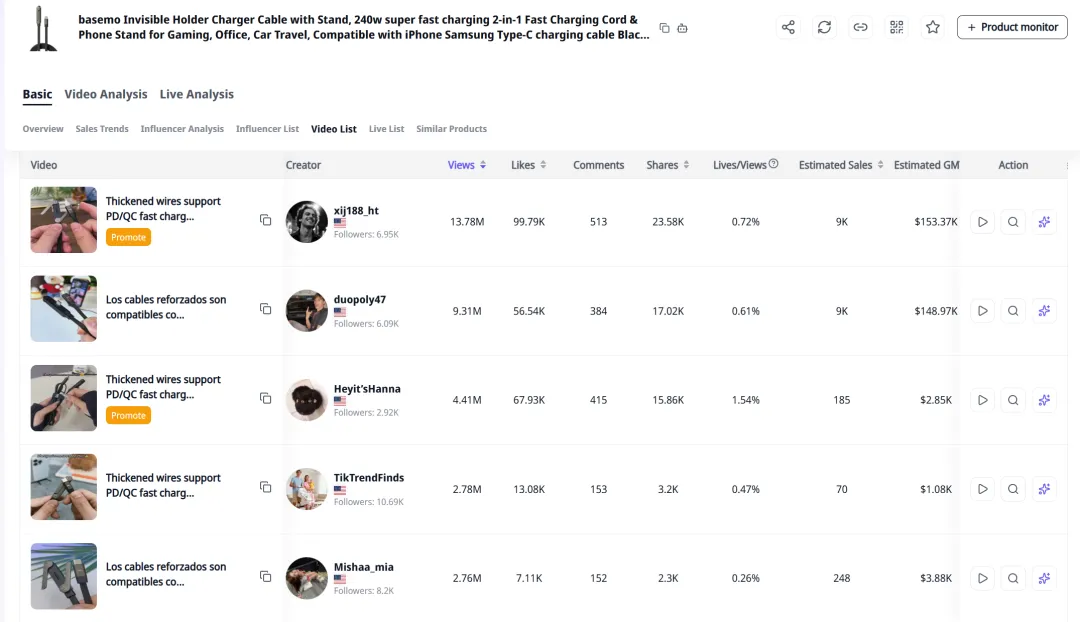Copy the product title using the copy icon
This screenshot has height=622, width=1080.
[x=665, y=28]
